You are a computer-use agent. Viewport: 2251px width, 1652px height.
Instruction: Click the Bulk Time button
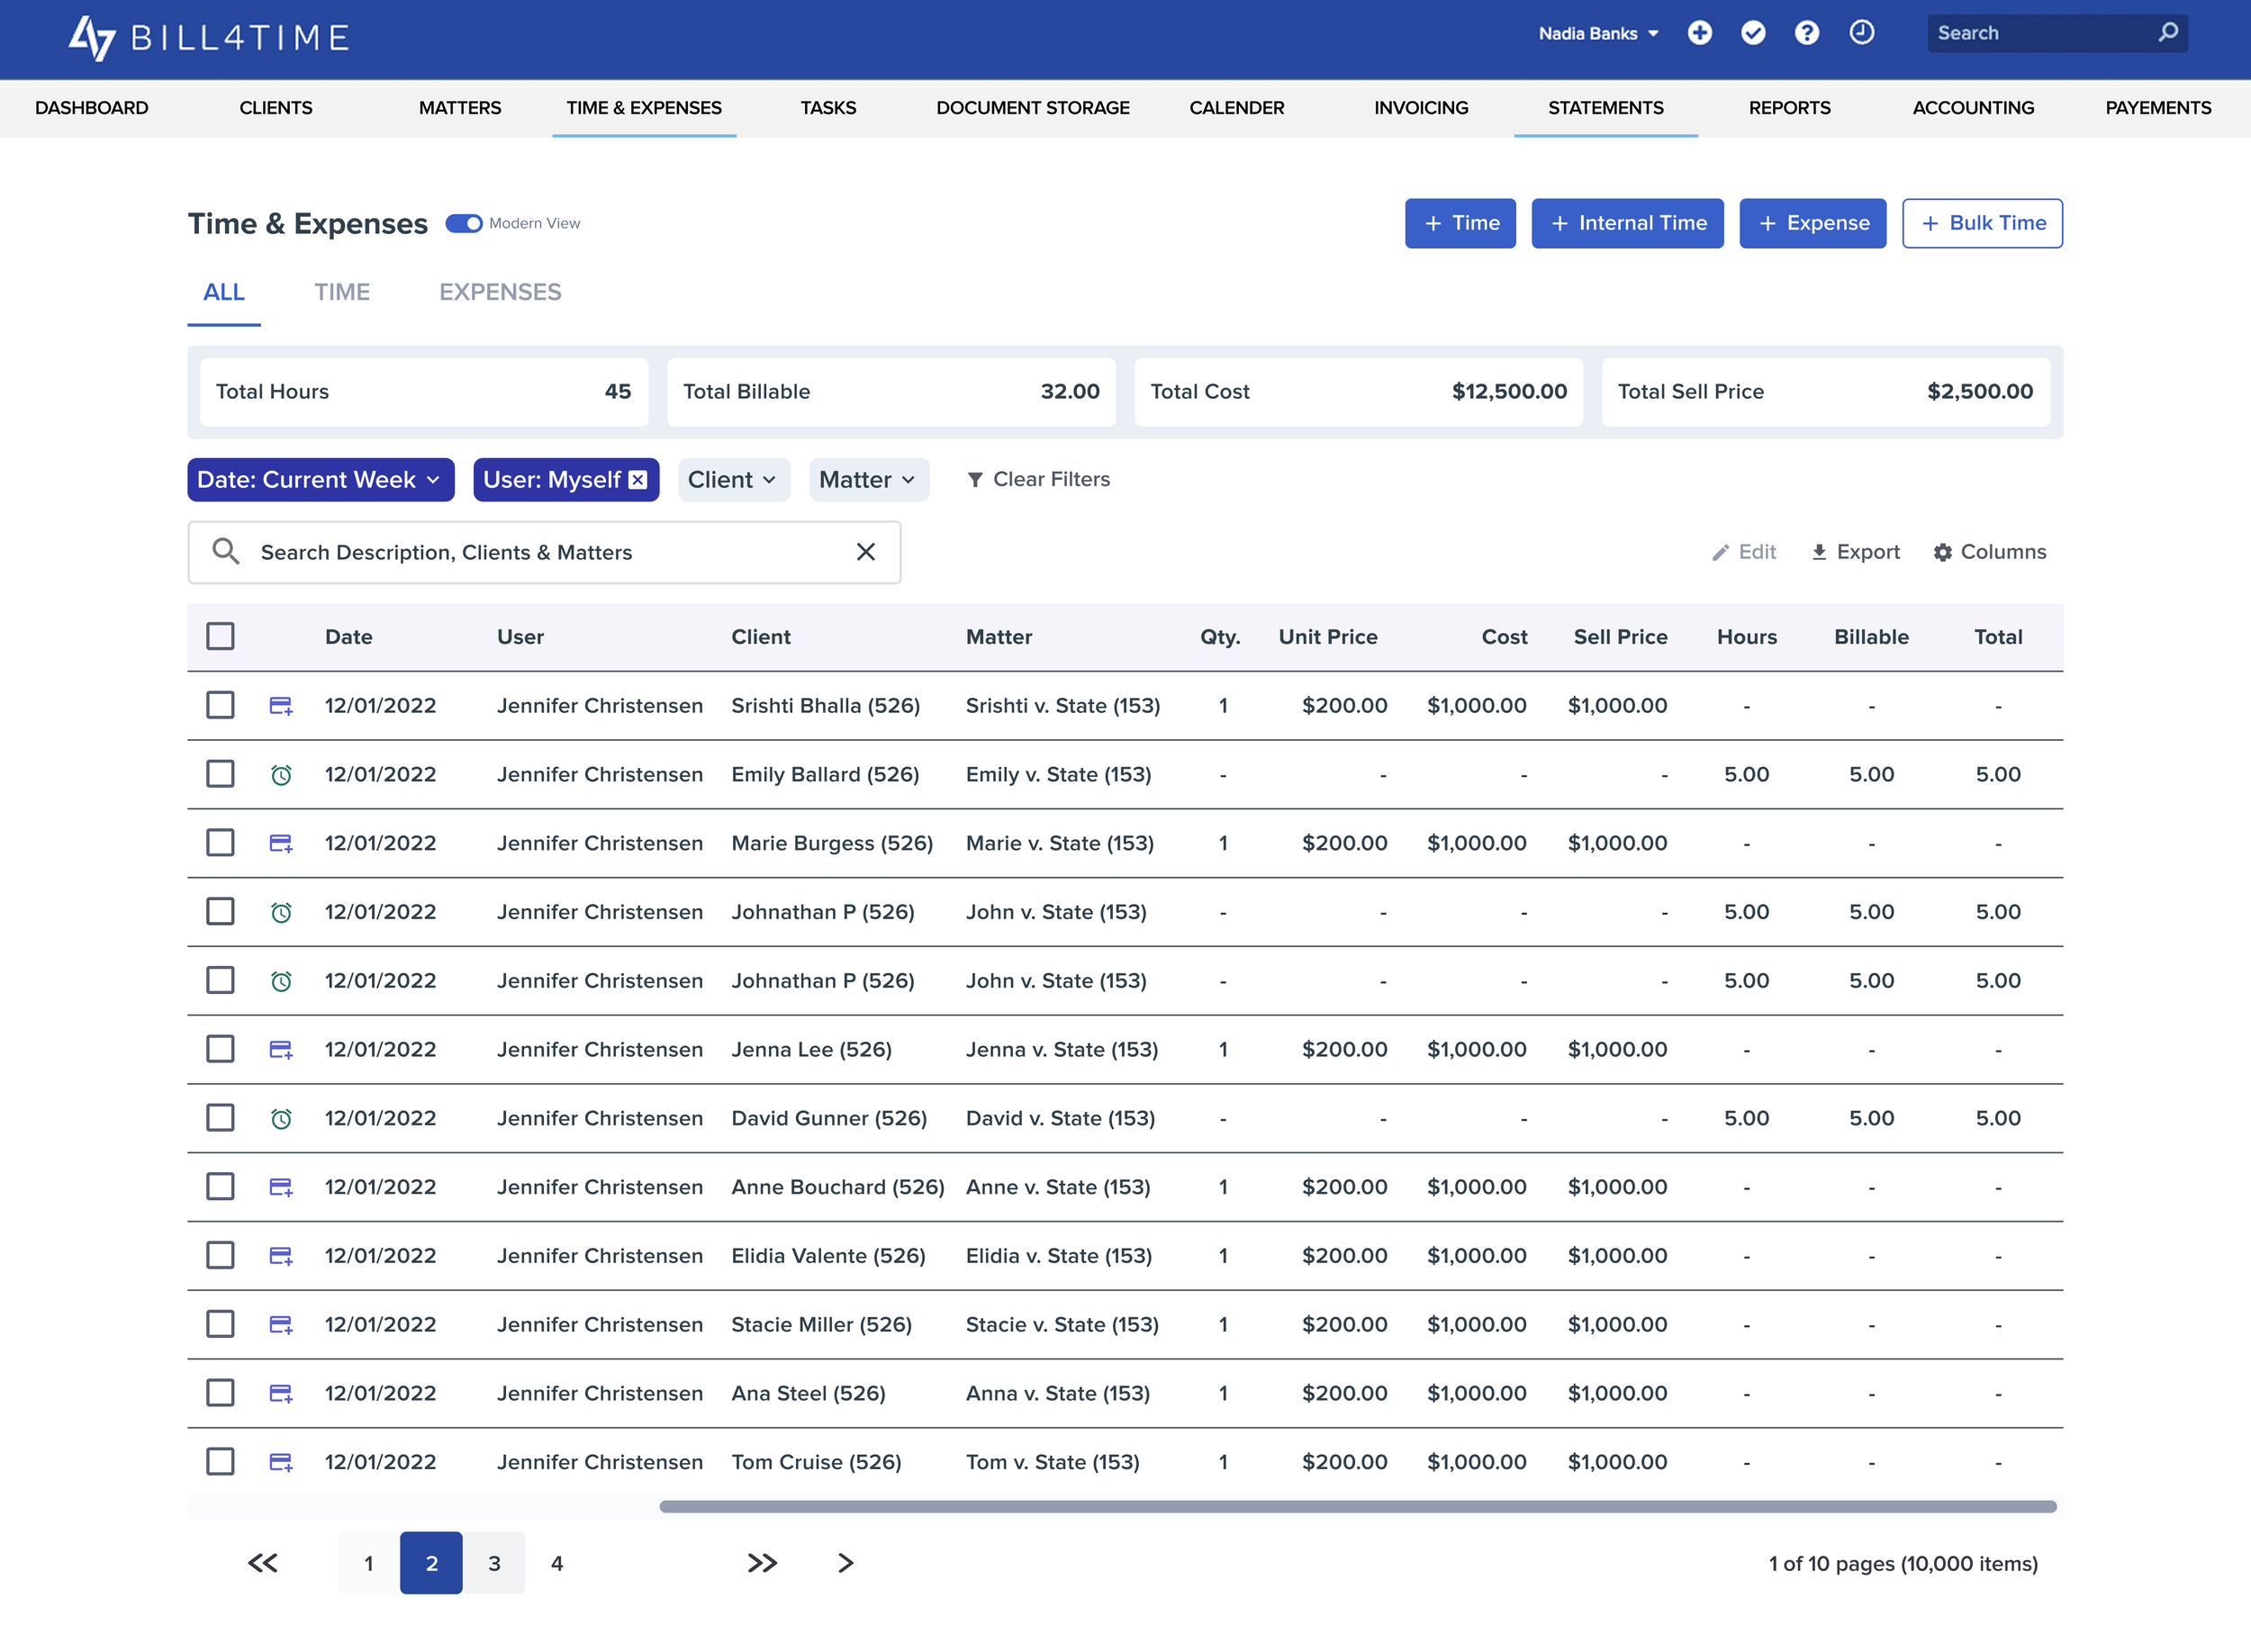[x=1981, y=223]
